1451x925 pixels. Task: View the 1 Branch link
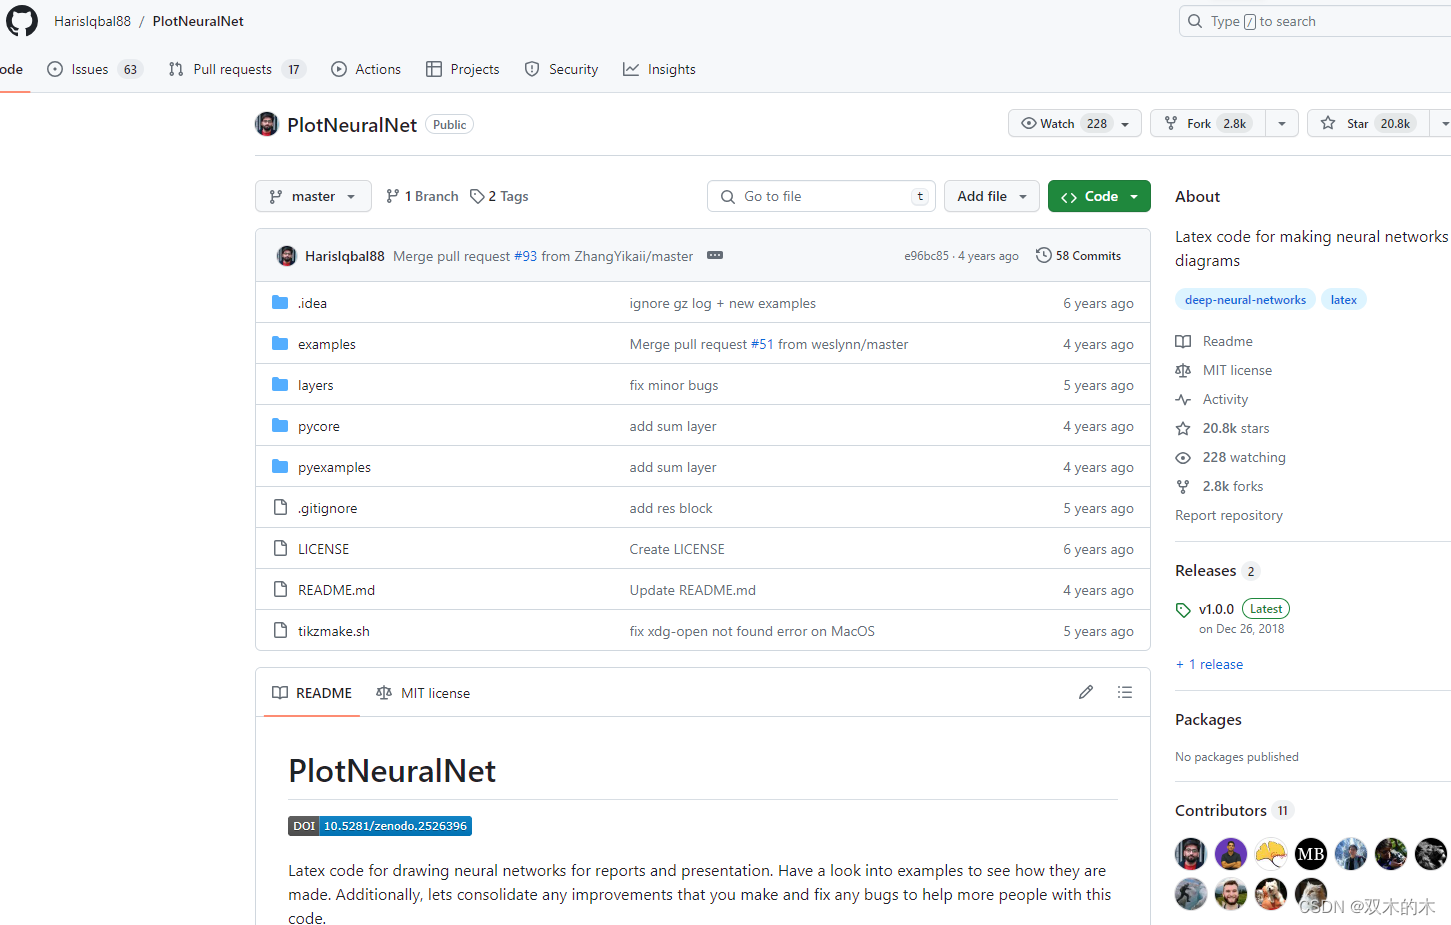(422, 196)
